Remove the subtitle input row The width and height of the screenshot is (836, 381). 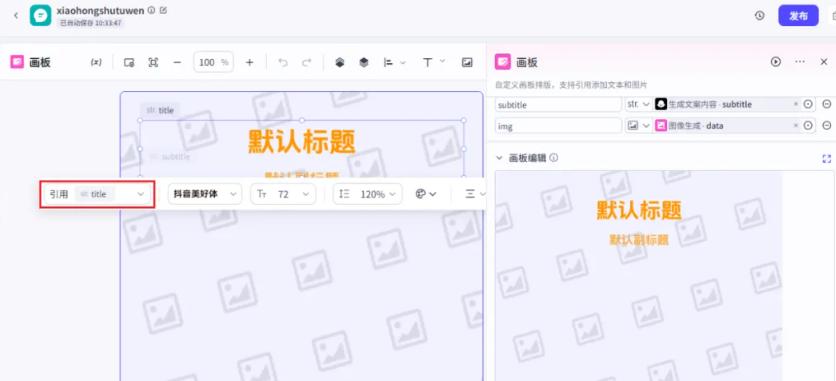coord(827,104)
